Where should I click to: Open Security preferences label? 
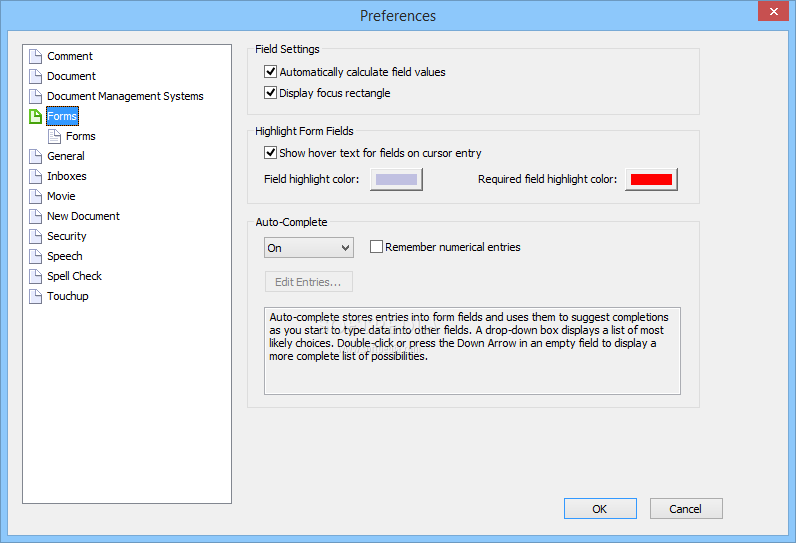67,236
